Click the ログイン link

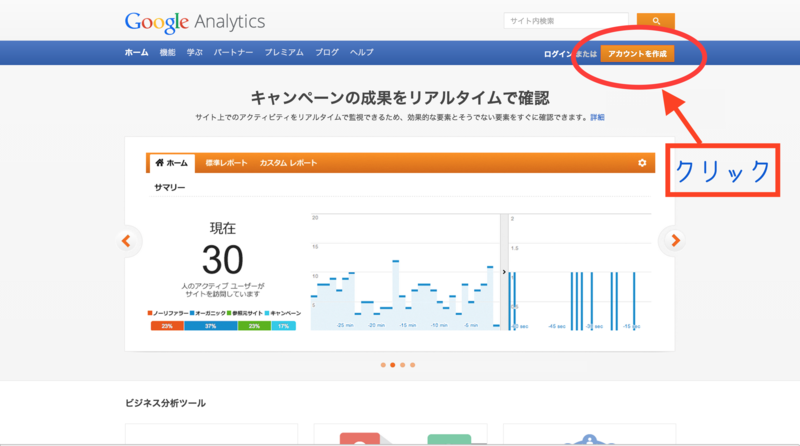point(558,54)
